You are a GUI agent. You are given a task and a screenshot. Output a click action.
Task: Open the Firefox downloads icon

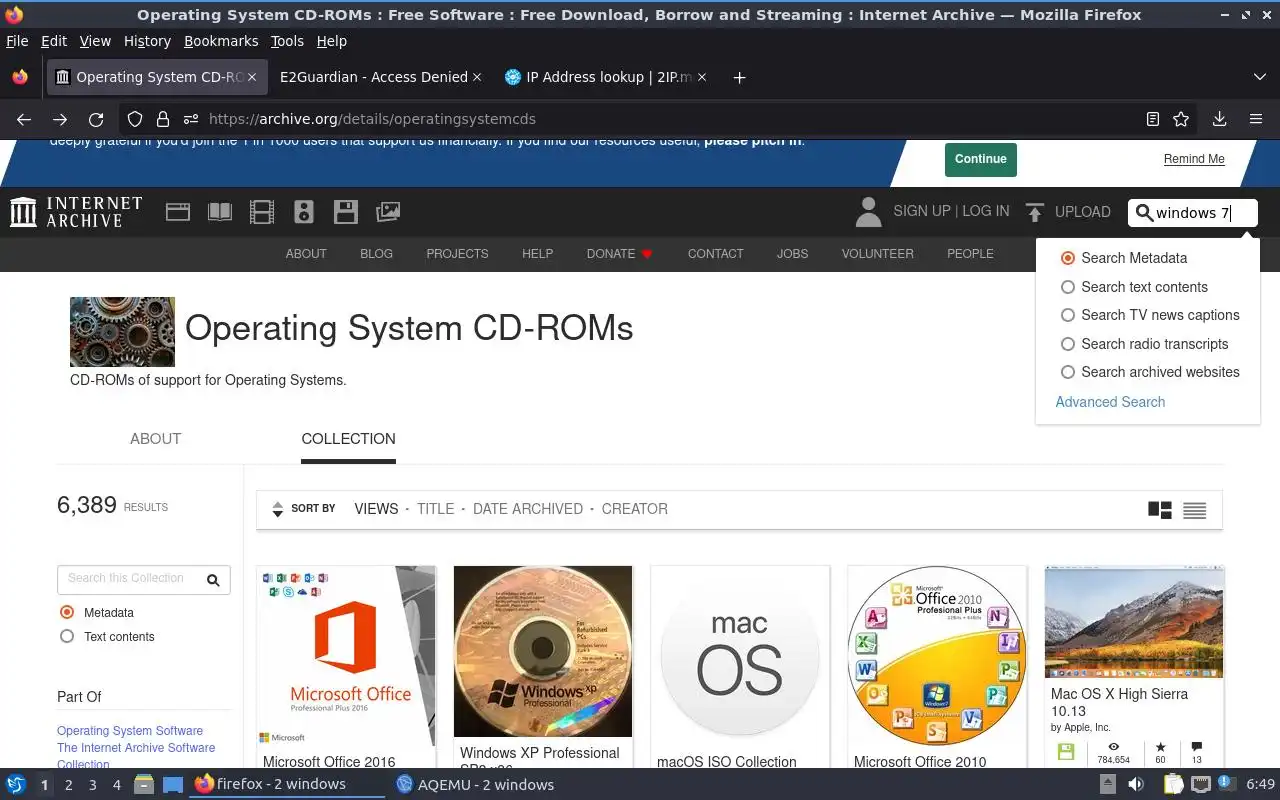(1219, 119)
